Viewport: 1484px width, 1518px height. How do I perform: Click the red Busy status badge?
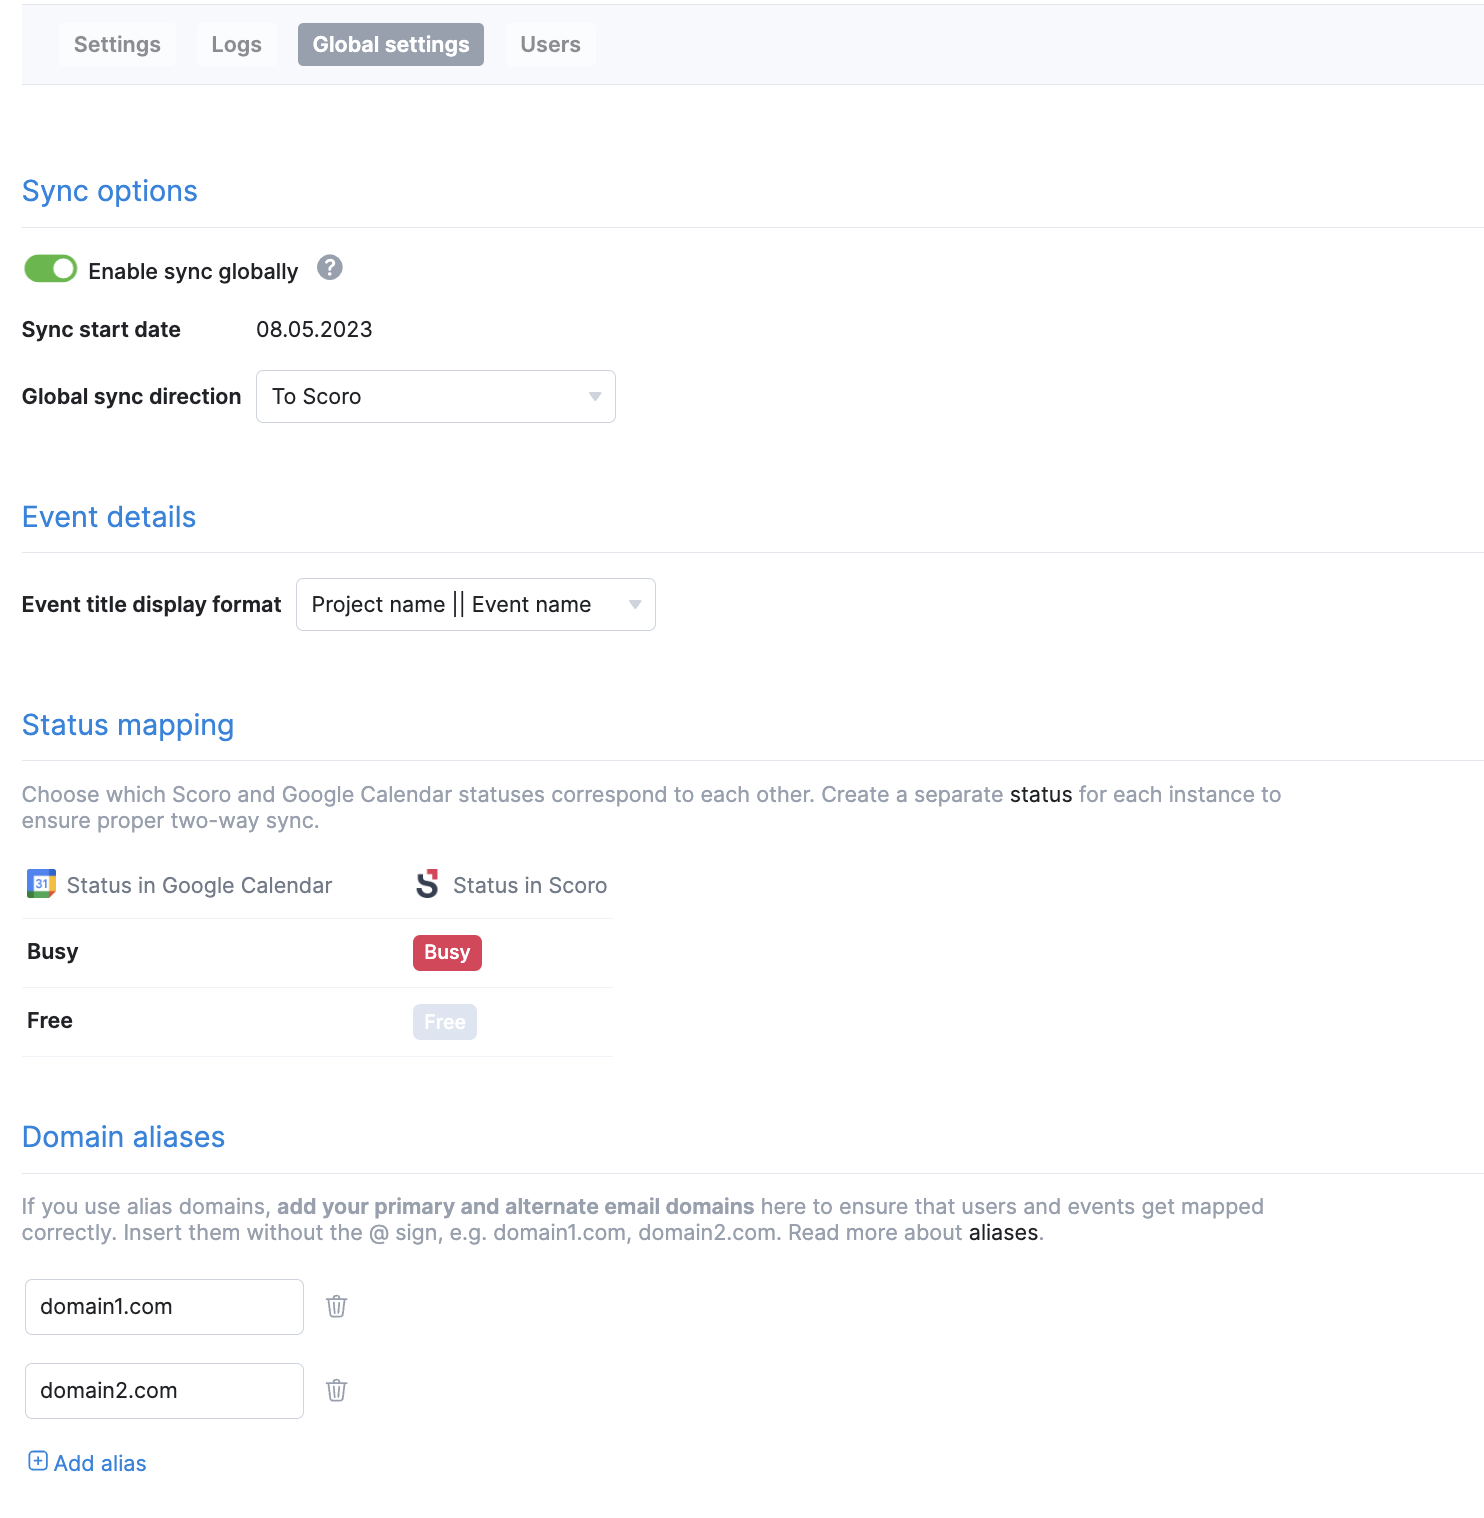447,953
